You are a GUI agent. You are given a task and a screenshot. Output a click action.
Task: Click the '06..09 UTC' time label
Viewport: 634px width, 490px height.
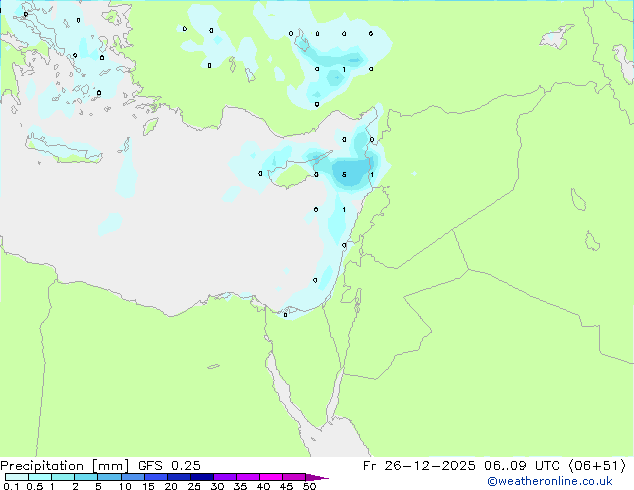coord(522,466)
